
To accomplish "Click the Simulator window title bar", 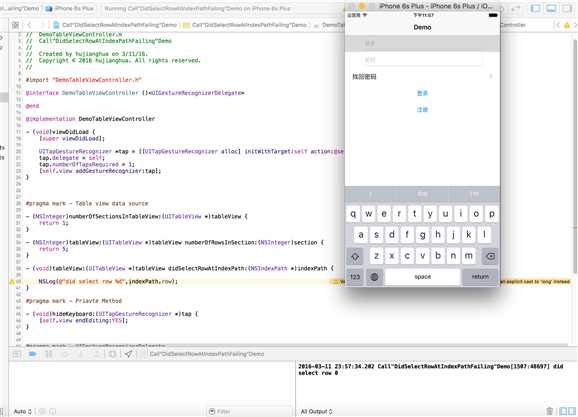I will [422, 6].
